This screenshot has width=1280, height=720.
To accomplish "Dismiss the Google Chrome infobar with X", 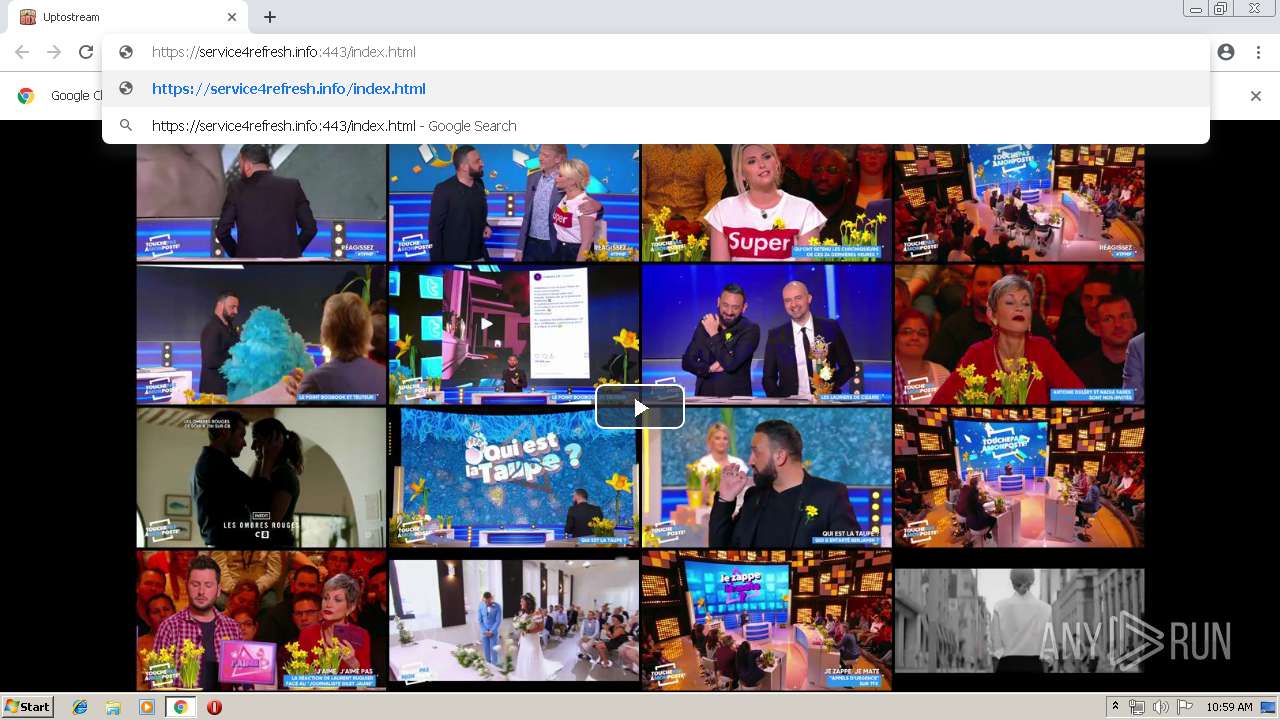I will click(x=1256, y=96).
